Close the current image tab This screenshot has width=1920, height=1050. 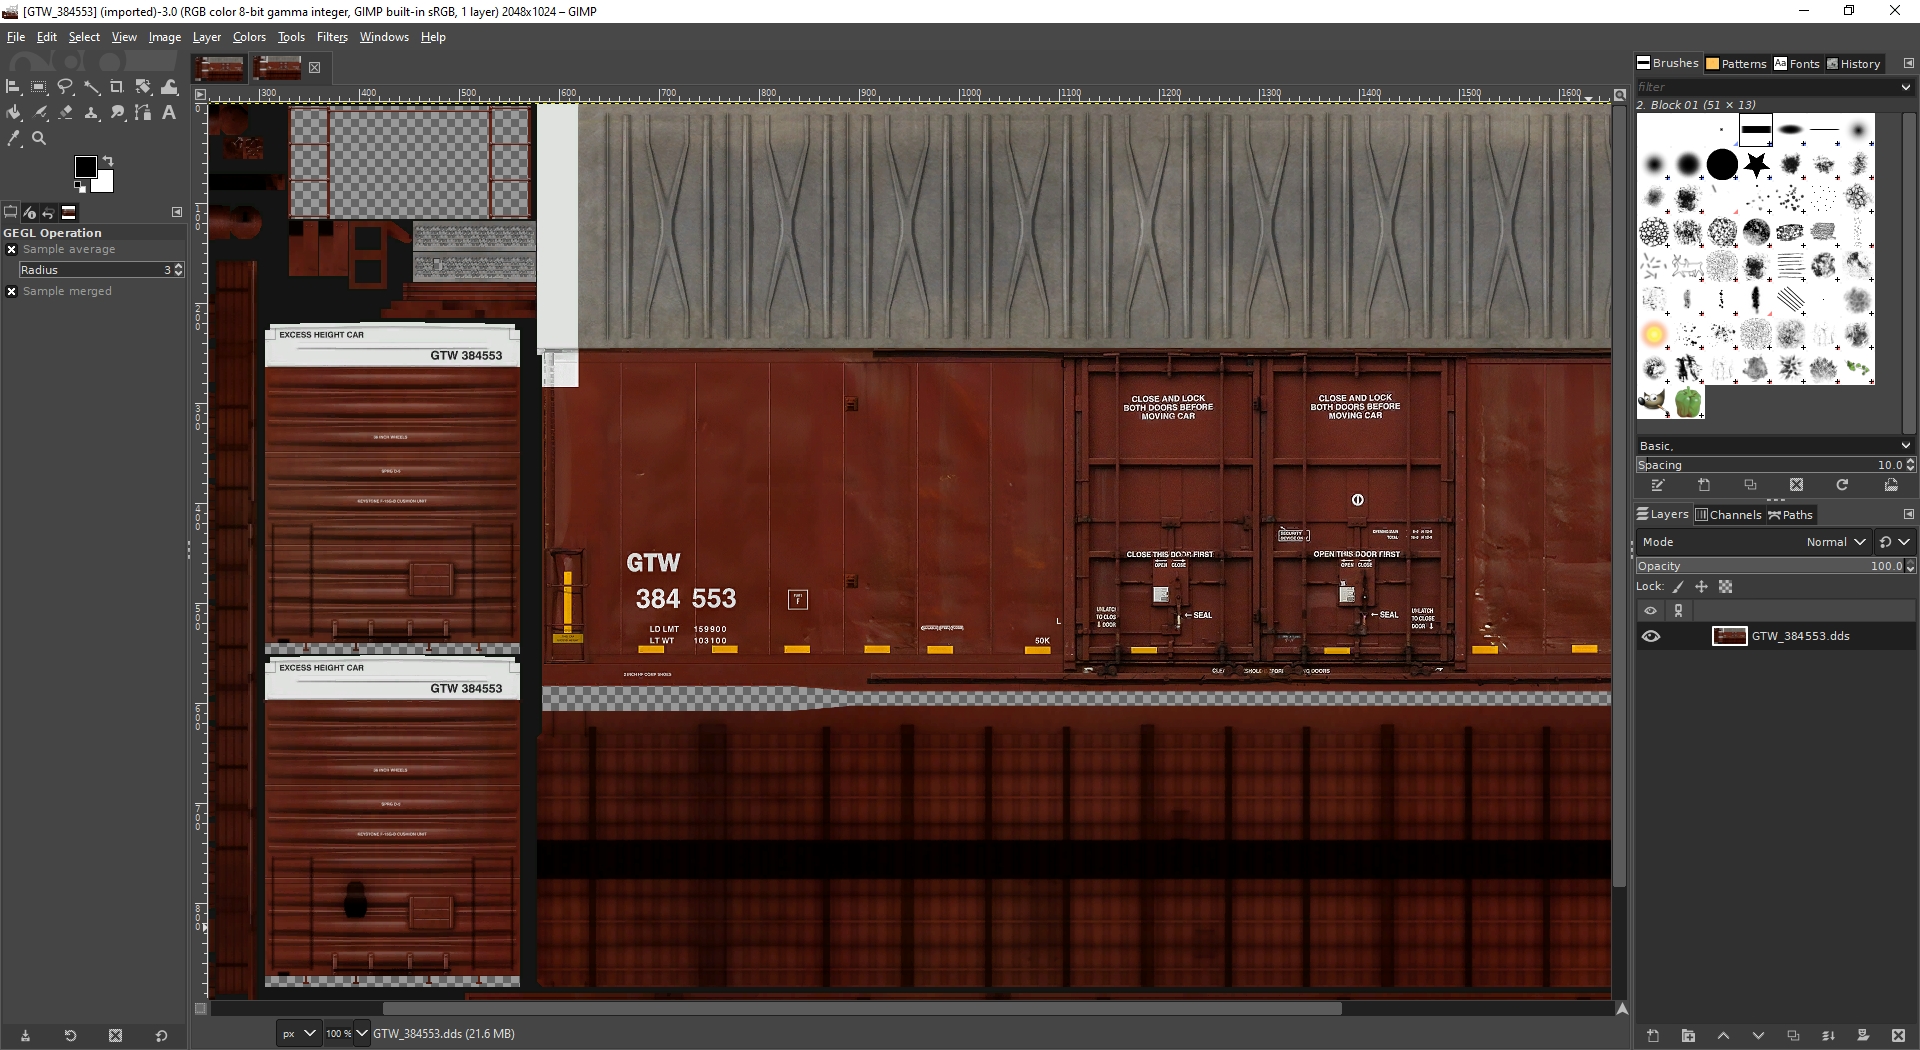point(314,68)
